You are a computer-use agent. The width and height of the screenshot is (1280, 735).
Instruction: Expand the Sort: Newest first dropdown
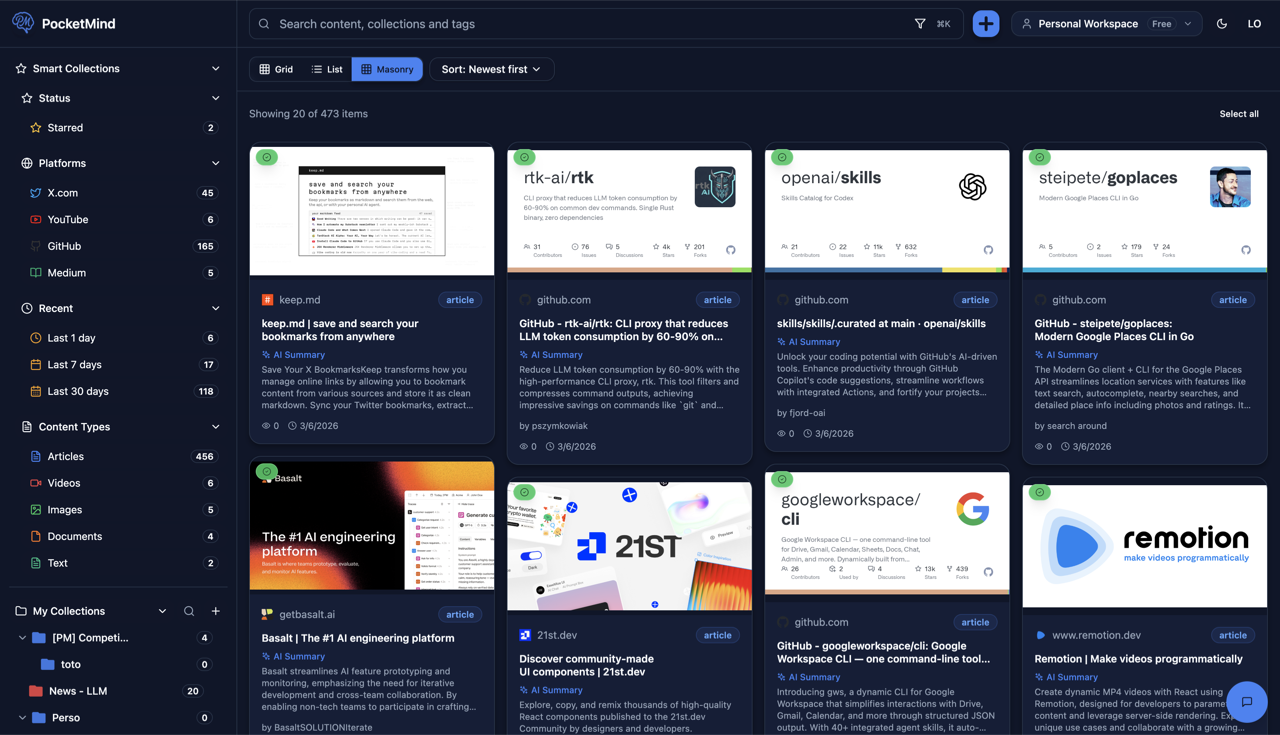coord(491,69)
